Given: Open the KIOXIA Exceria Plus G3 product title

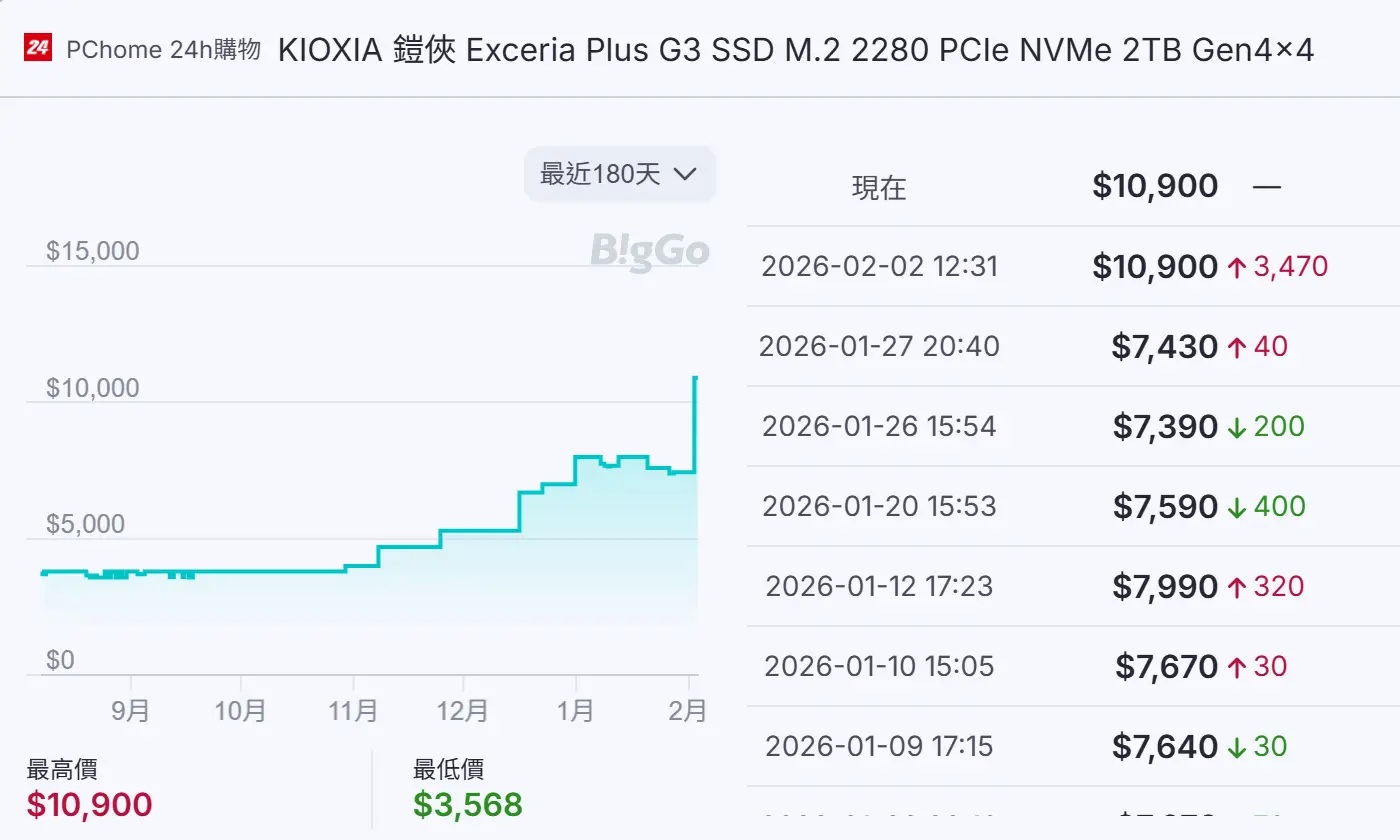Looking at the screenshot, I should (x=795, y=50).
